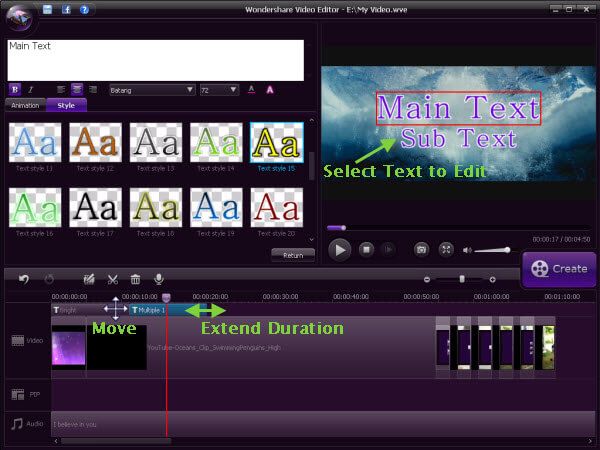The width and height of the screenshot is (600, 450).
Task: Select Main Text in the preview
Action: pyautogui.click(x=458, y=108)
